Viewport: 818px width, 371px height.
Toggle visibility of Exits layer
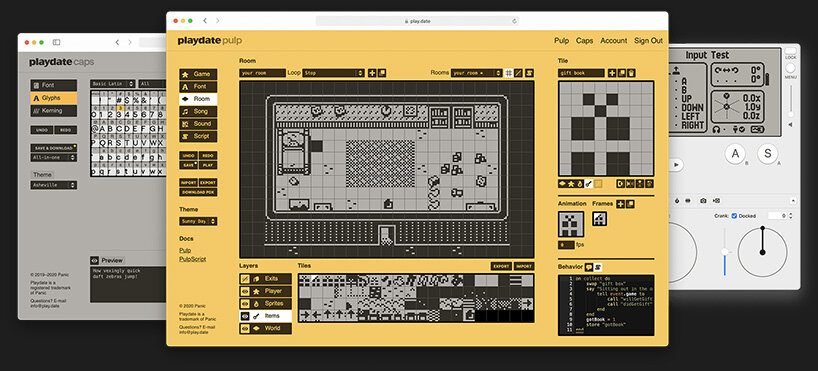pyautogui.click(x=245, y=279)
